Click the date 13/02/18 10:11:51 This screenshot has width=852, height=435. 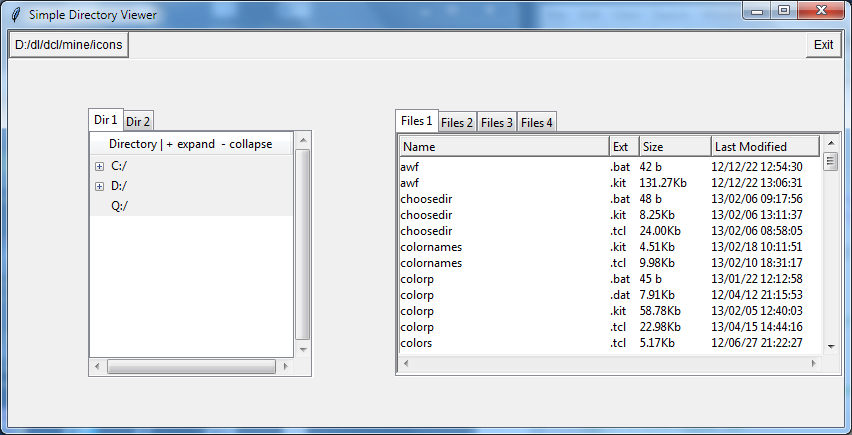757,247
